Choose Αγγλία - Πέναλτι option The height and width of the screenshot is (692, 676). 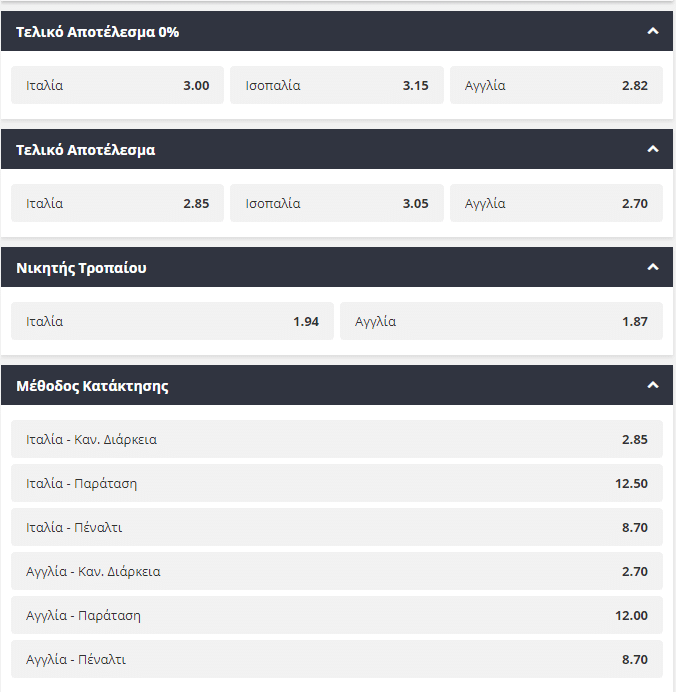(336, 659)
